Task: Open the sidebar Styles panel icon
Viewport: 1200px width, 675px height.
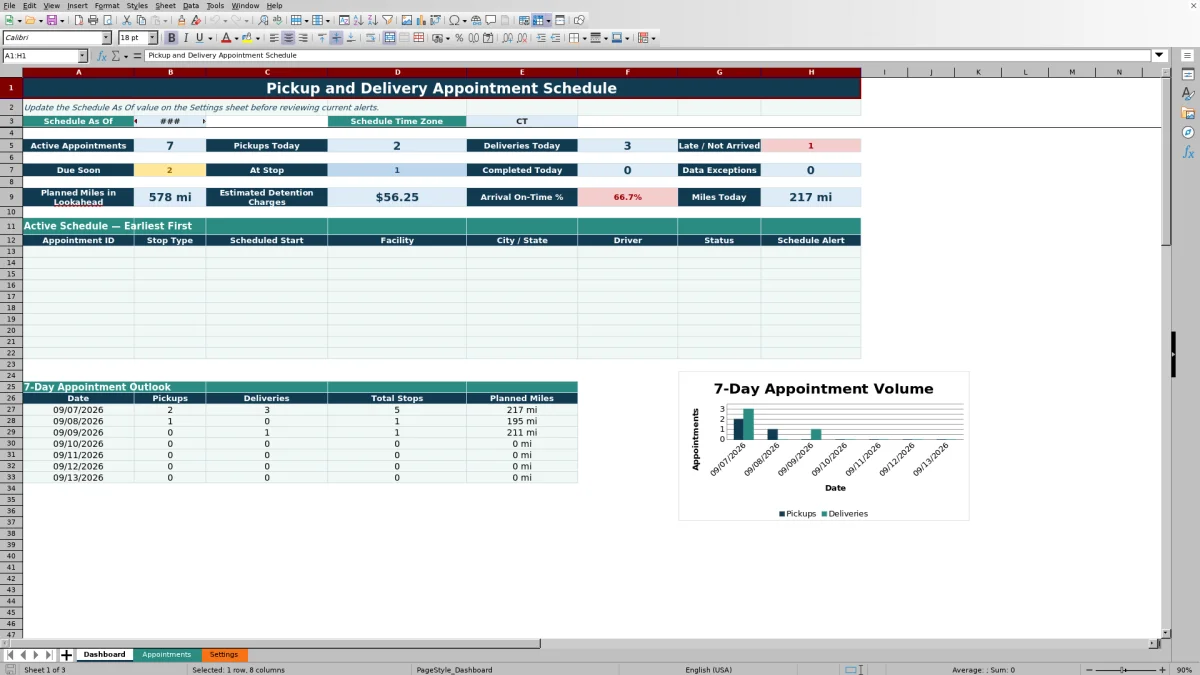Action: point(1188,93)
